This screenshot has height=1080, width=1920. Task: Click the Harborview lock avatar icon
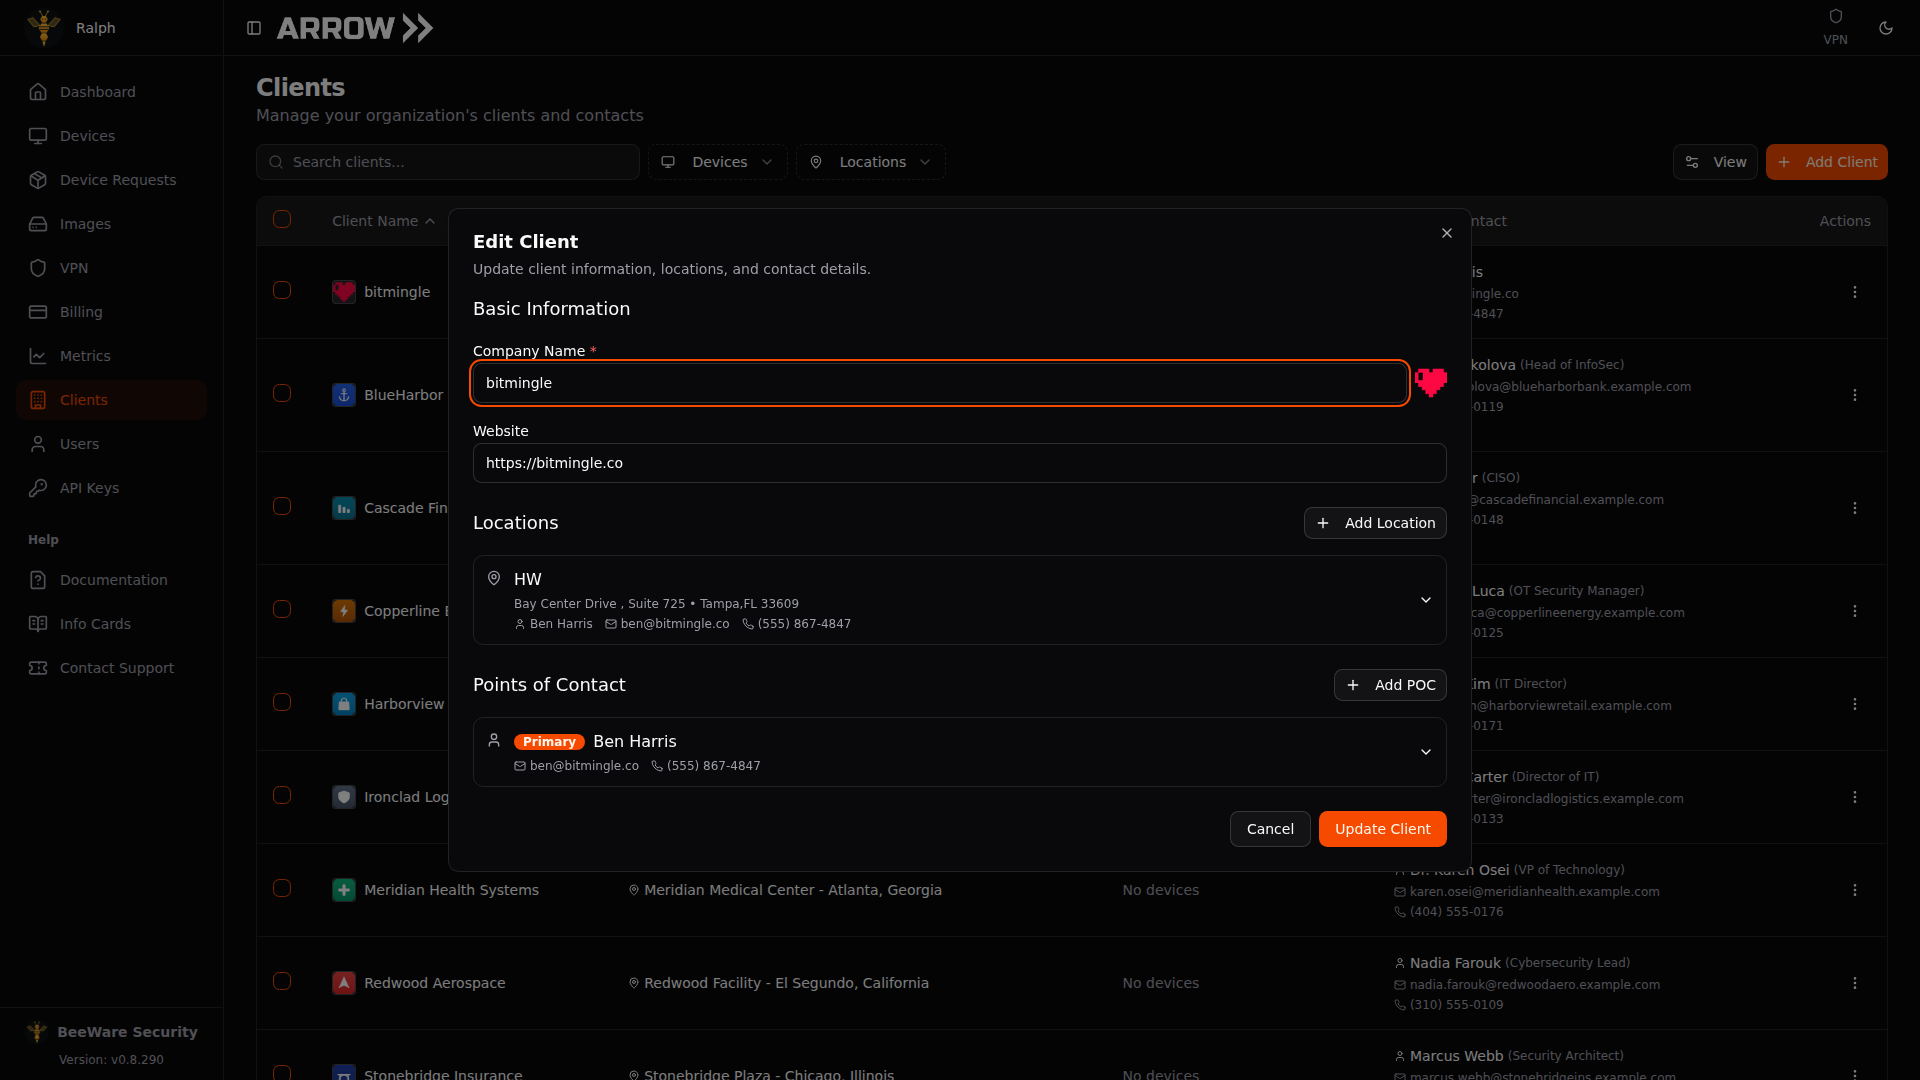[x=344, y=704]
